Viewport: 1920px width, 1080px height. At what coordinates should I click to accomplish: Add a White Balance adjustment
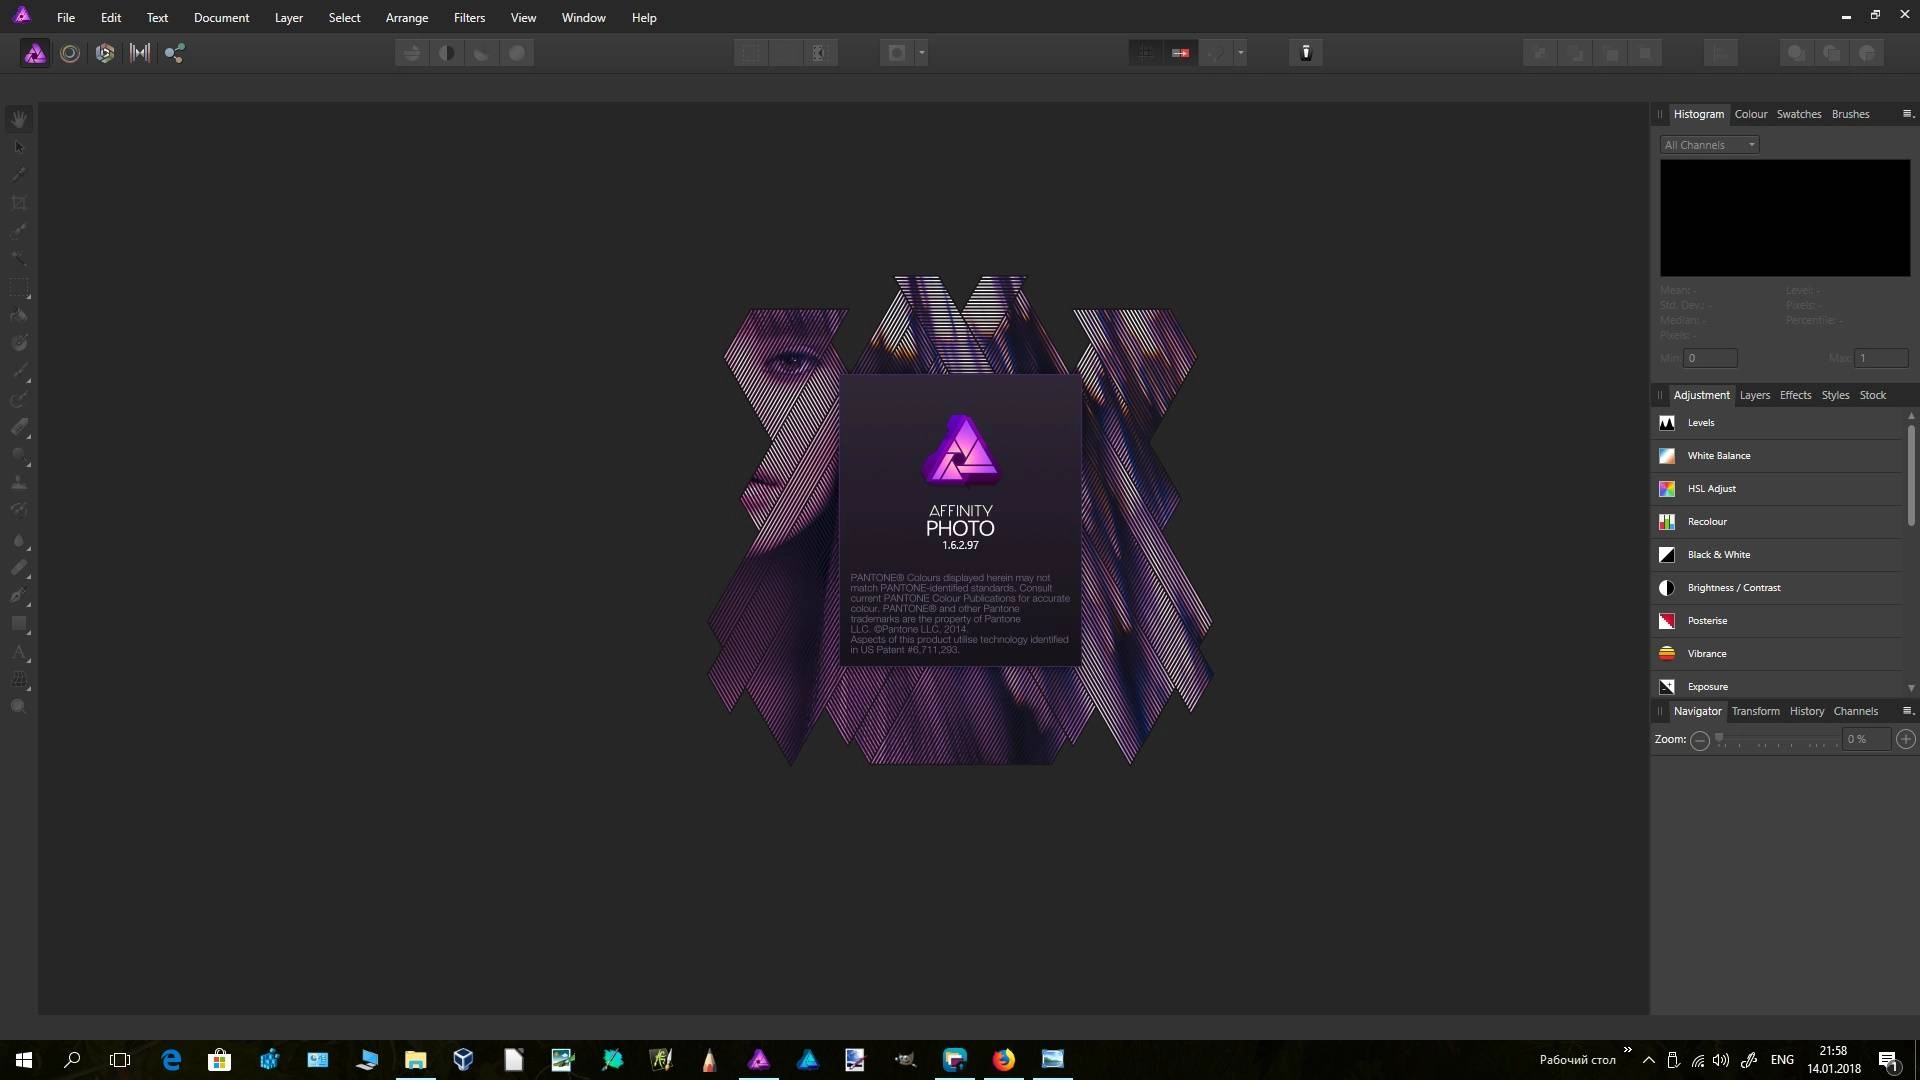point(1777,456)
